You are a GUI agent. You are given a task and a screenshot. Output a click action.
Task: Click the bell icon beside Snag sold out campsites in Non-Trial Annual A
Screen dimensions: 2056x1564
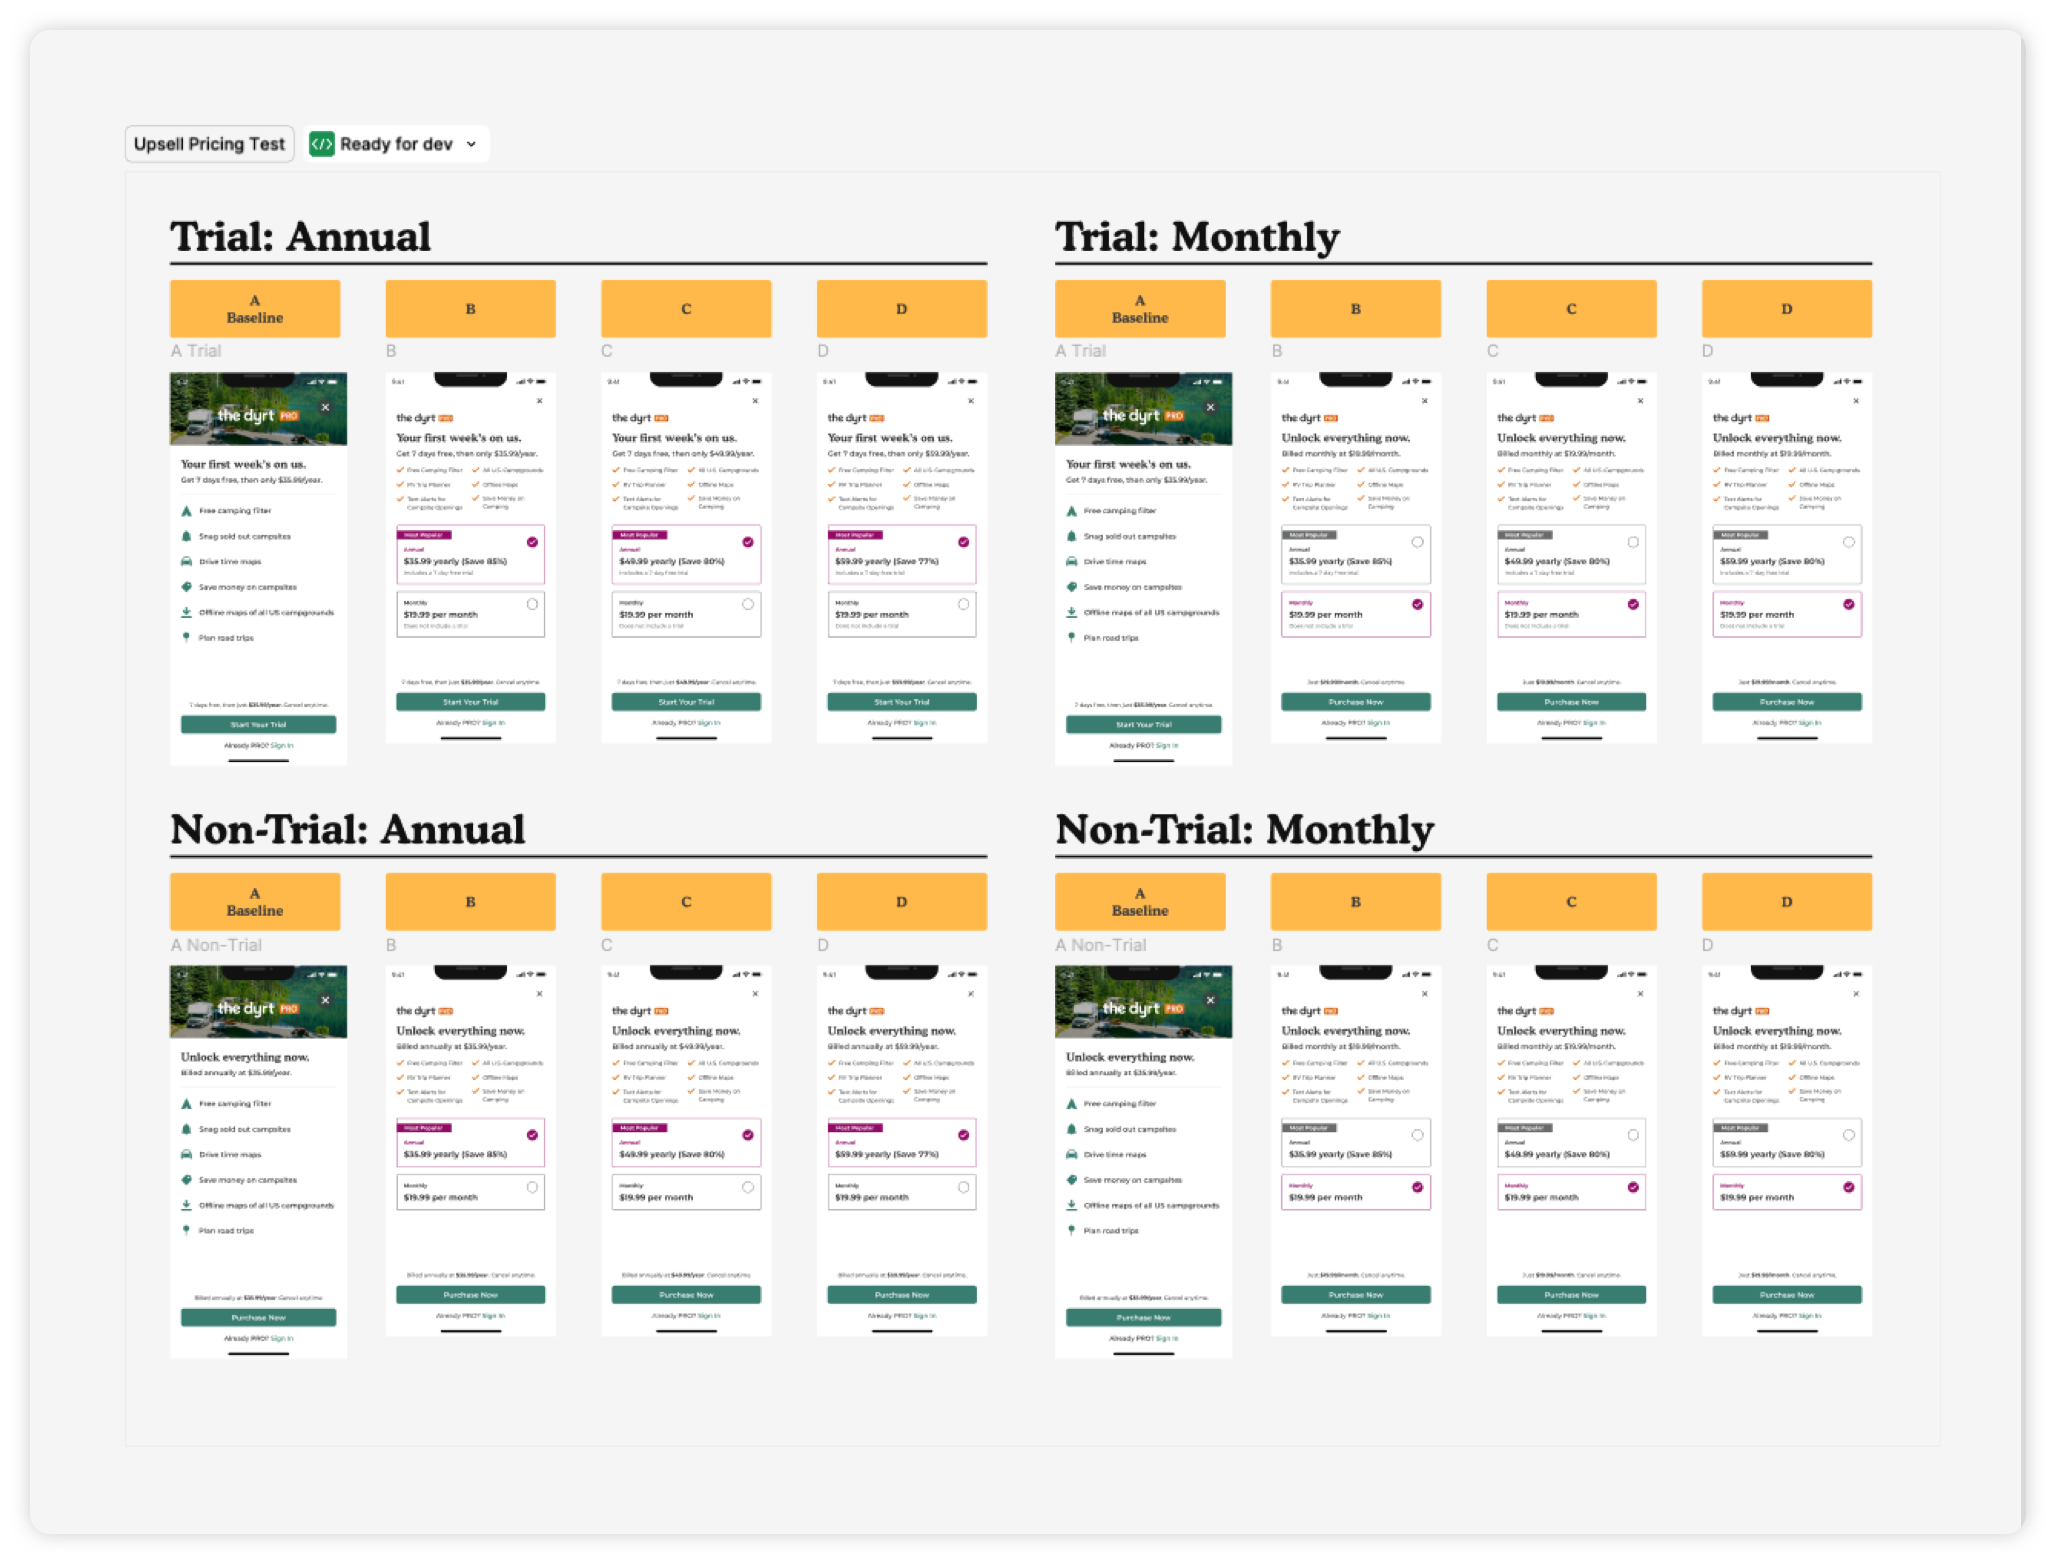[186, 1129]
